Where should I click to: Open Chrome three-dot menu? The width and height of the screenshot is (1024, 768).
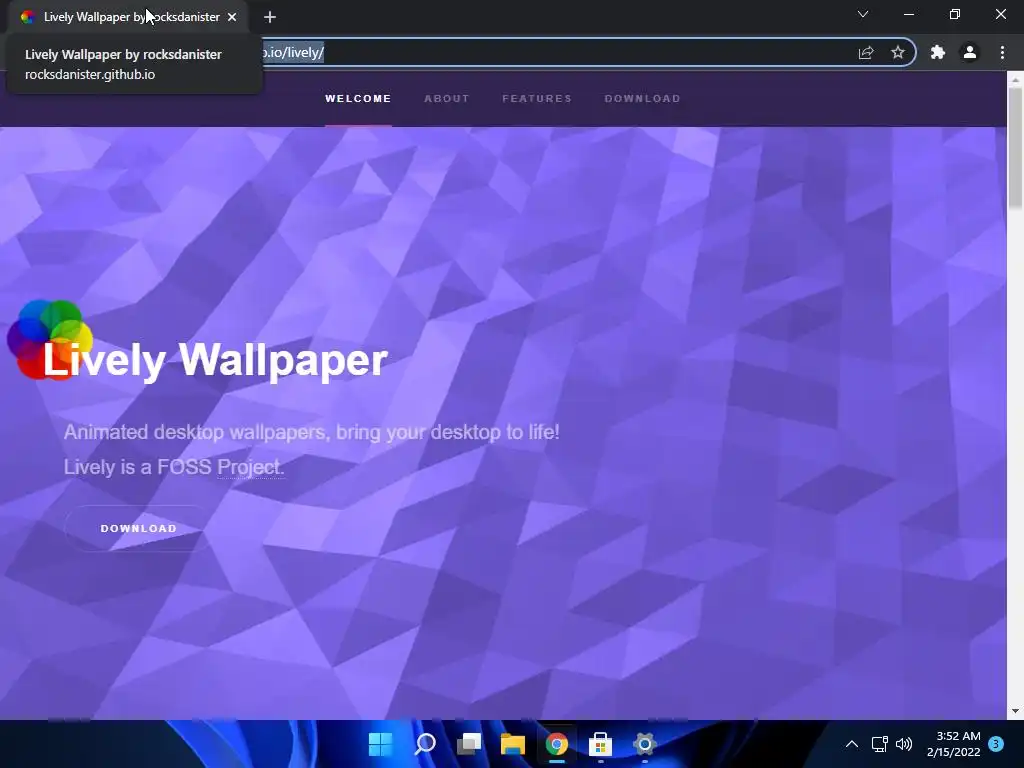[1002, 52]
